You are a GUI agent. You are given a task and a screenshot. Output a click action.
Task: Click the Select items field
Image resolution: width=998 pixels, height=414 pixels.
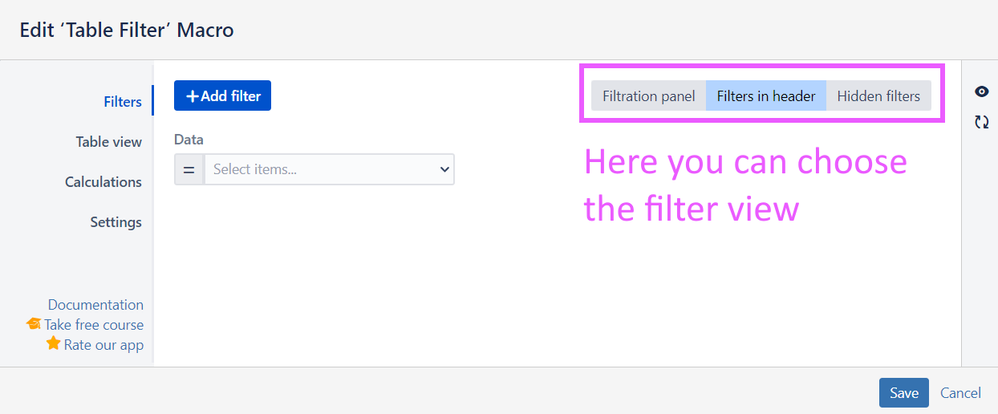pos(329,169)
